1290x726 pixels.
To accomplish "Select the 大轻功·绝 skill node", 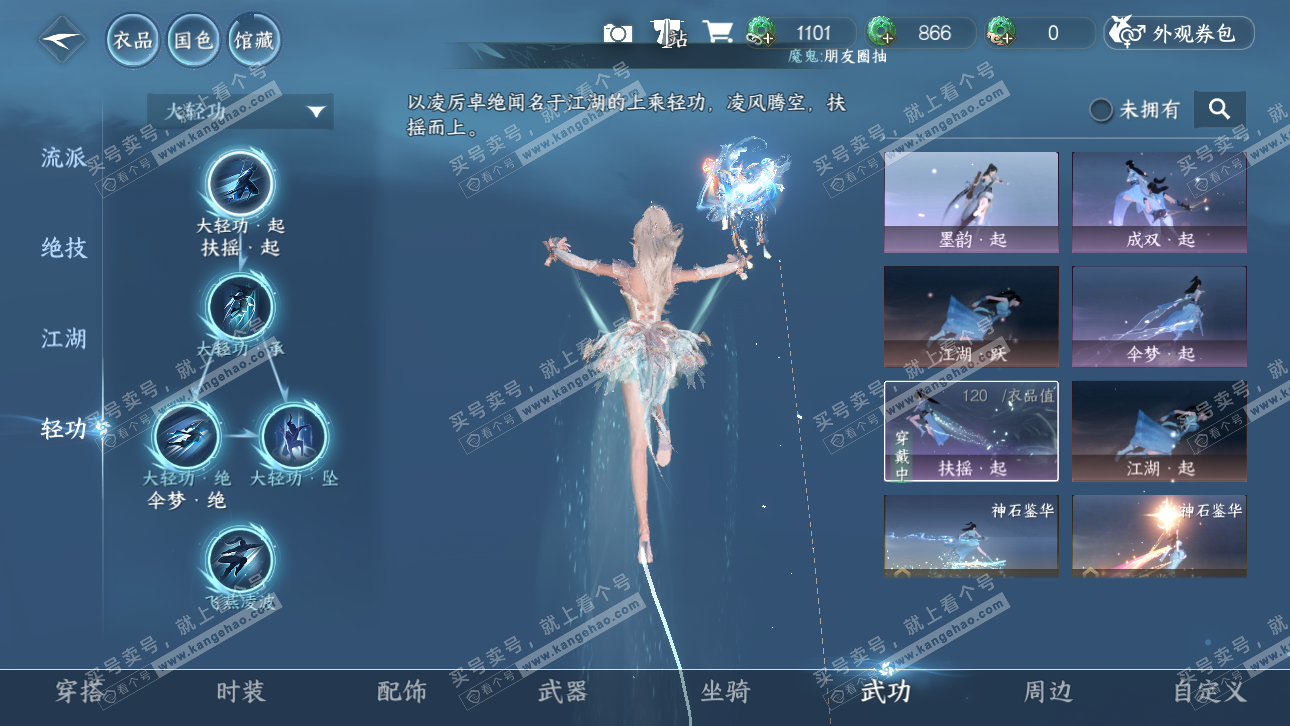I will [187, 436].
